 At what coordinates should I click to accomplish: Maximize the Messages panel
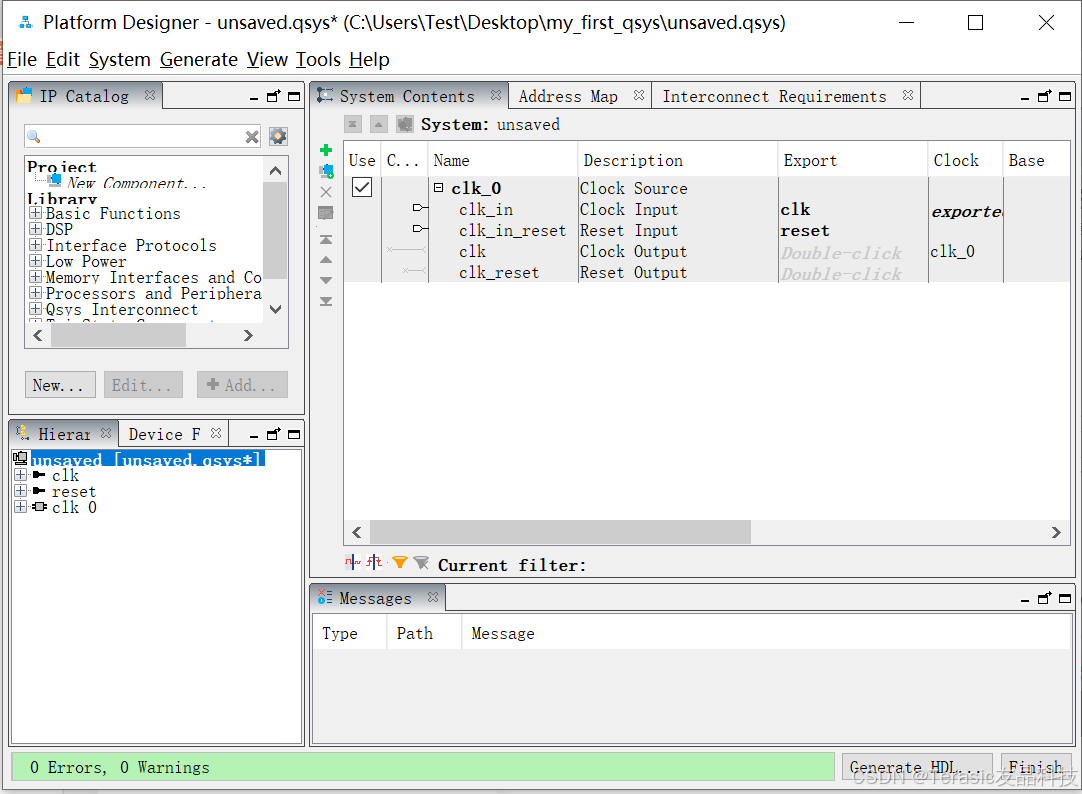coord(1065,598)
